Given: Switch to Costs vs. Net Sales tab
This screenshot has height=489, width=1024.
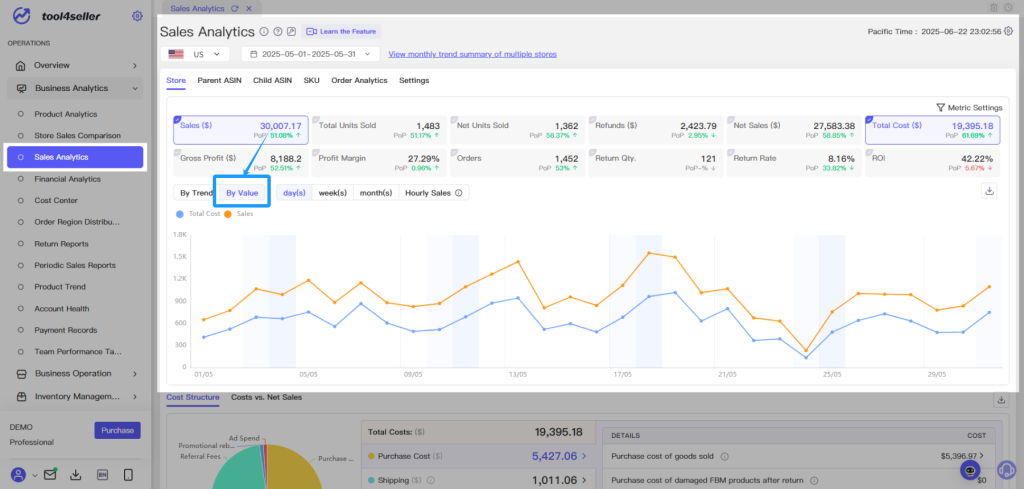Looking at the screenshot, I should click(266, 397).
